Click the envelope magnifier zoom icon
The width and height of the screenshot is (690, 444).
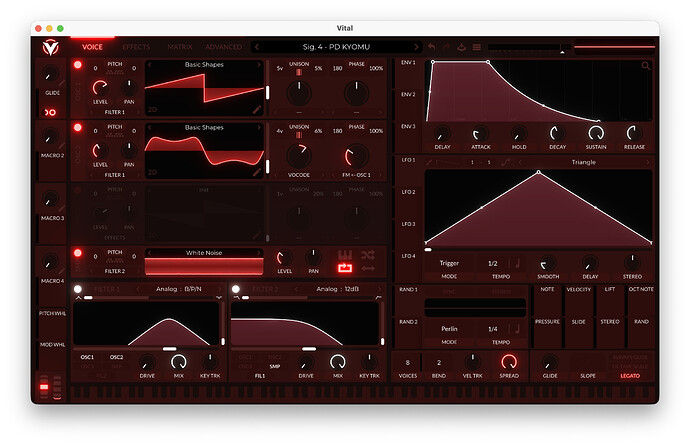click(x=646, y=66)
